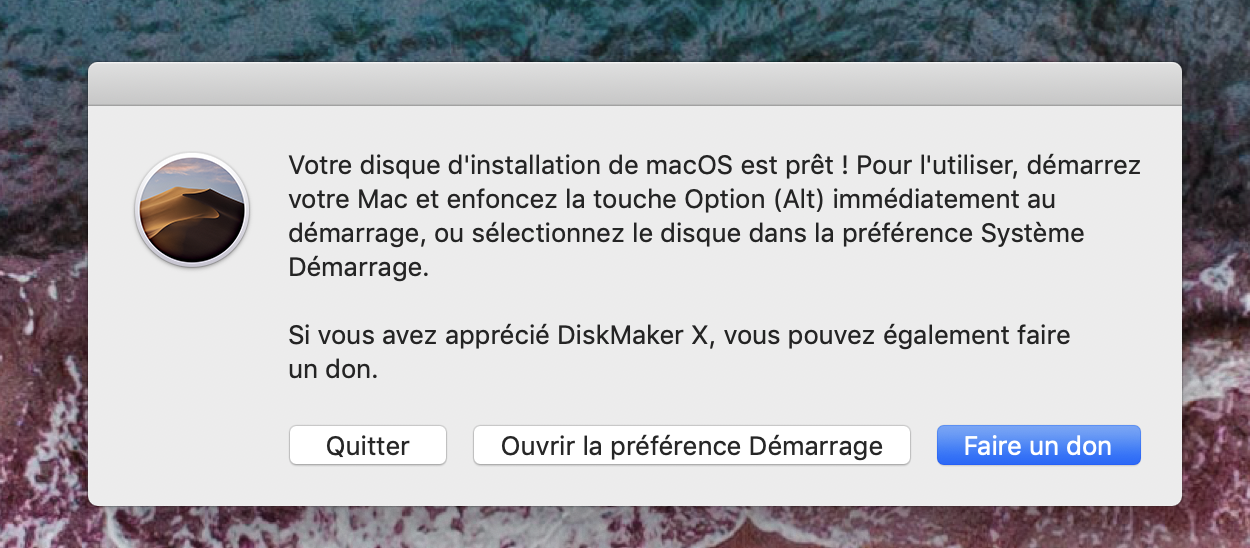Open the Démarrage preference via its button
Viewport: 1250px width, 548px height.
point(691,446)
